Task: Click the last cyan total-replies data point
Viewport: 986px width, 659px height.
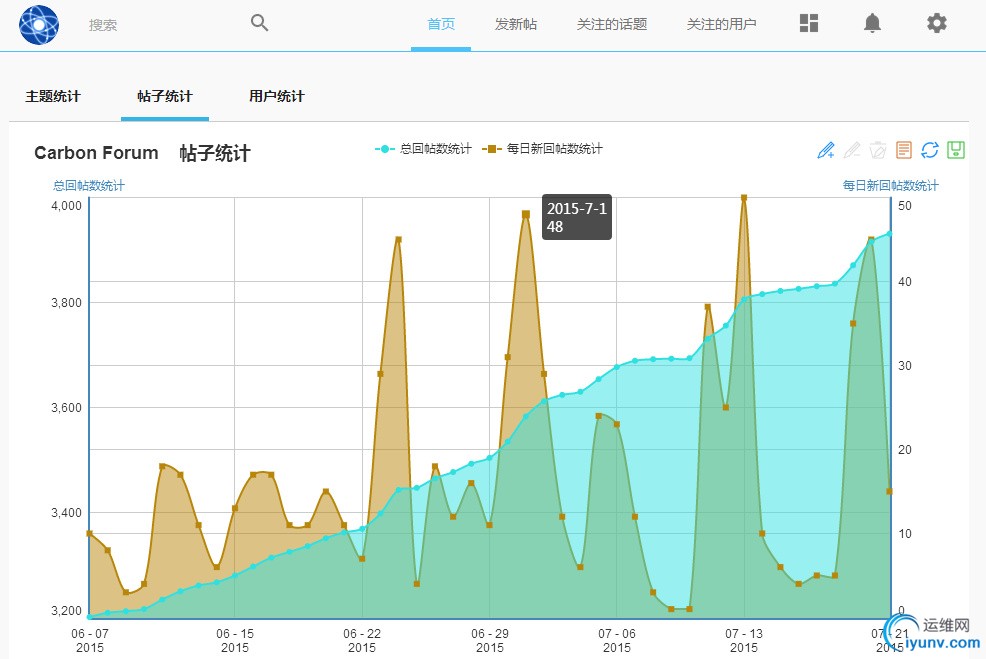Action: pos(889,234)
